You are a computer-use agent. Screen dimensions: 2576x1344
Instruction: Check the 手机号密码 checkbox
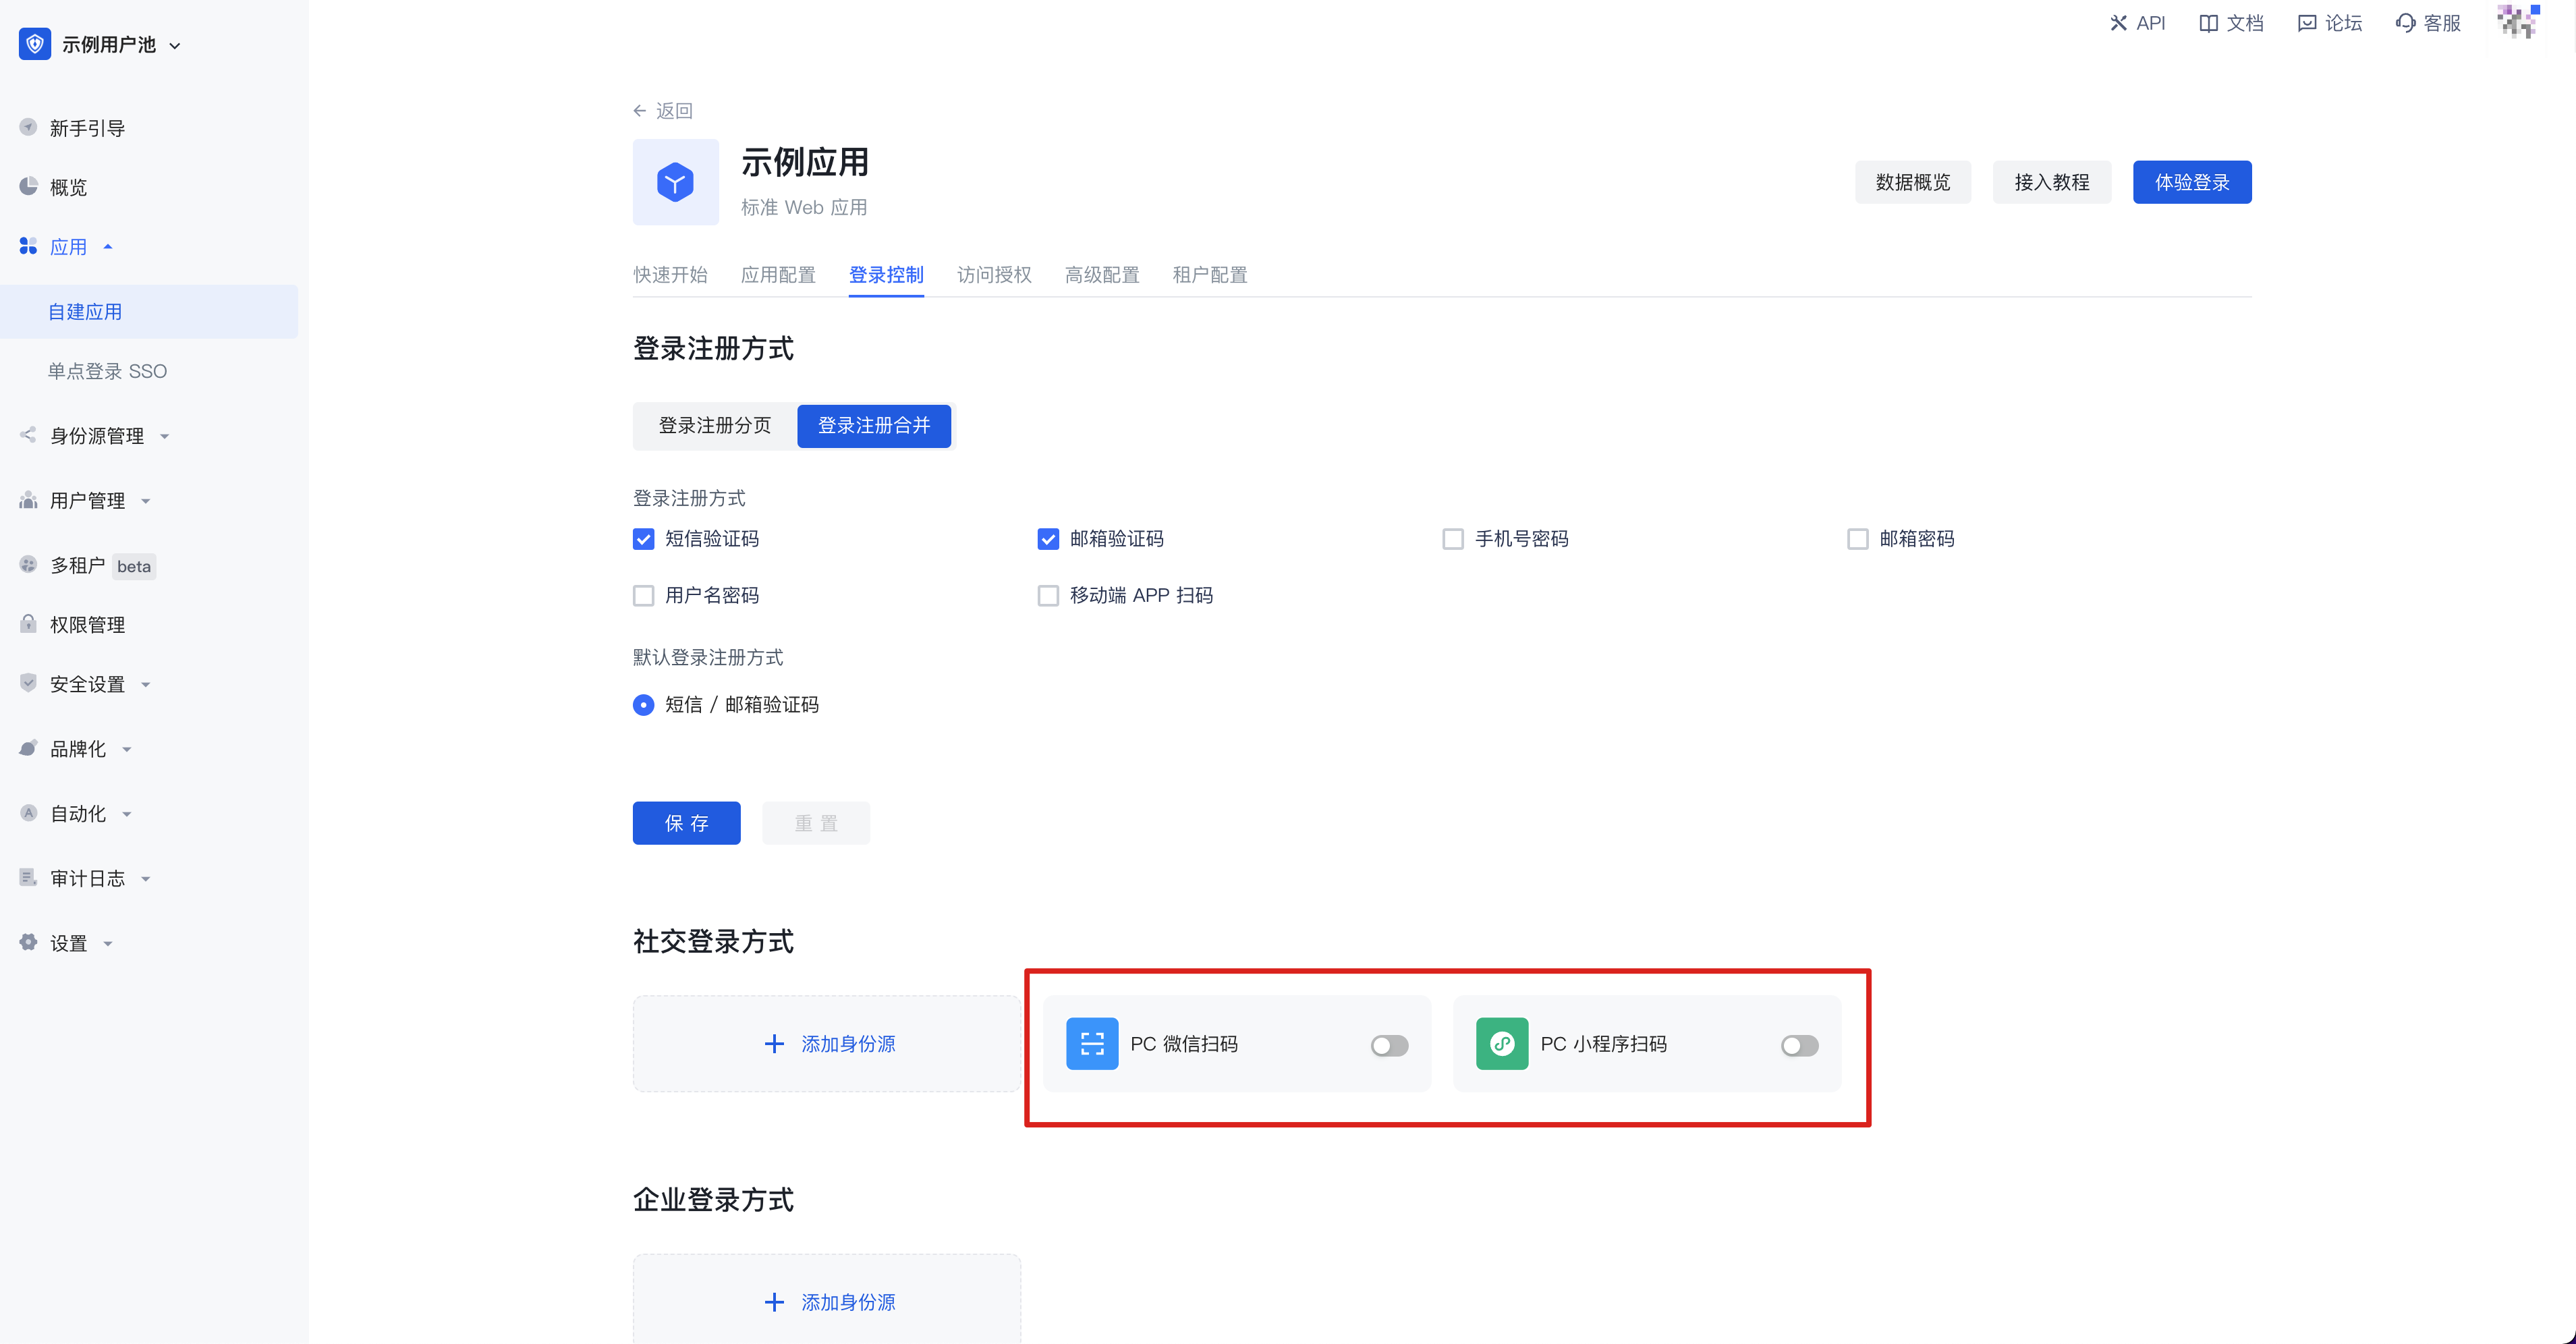(1453, 539)
